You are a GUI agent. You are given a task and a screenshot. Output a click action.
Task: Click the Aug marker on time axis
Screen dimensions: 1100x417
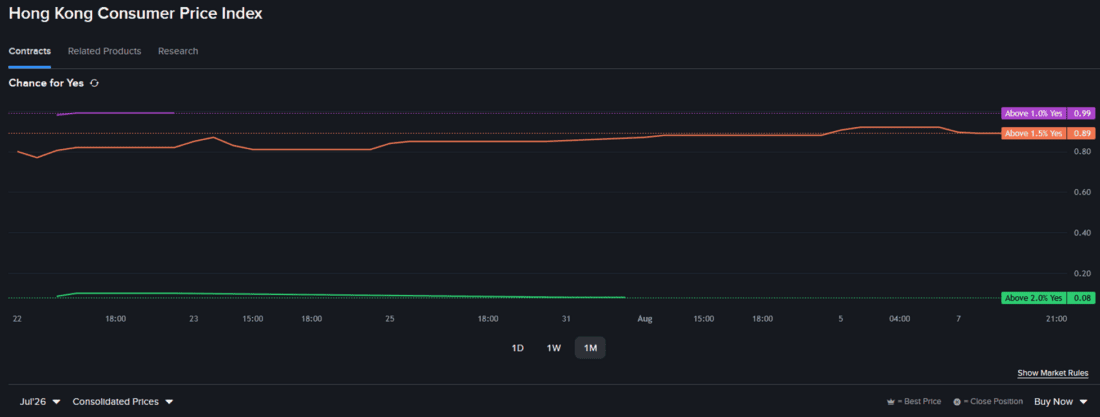[x=645, y=319]
